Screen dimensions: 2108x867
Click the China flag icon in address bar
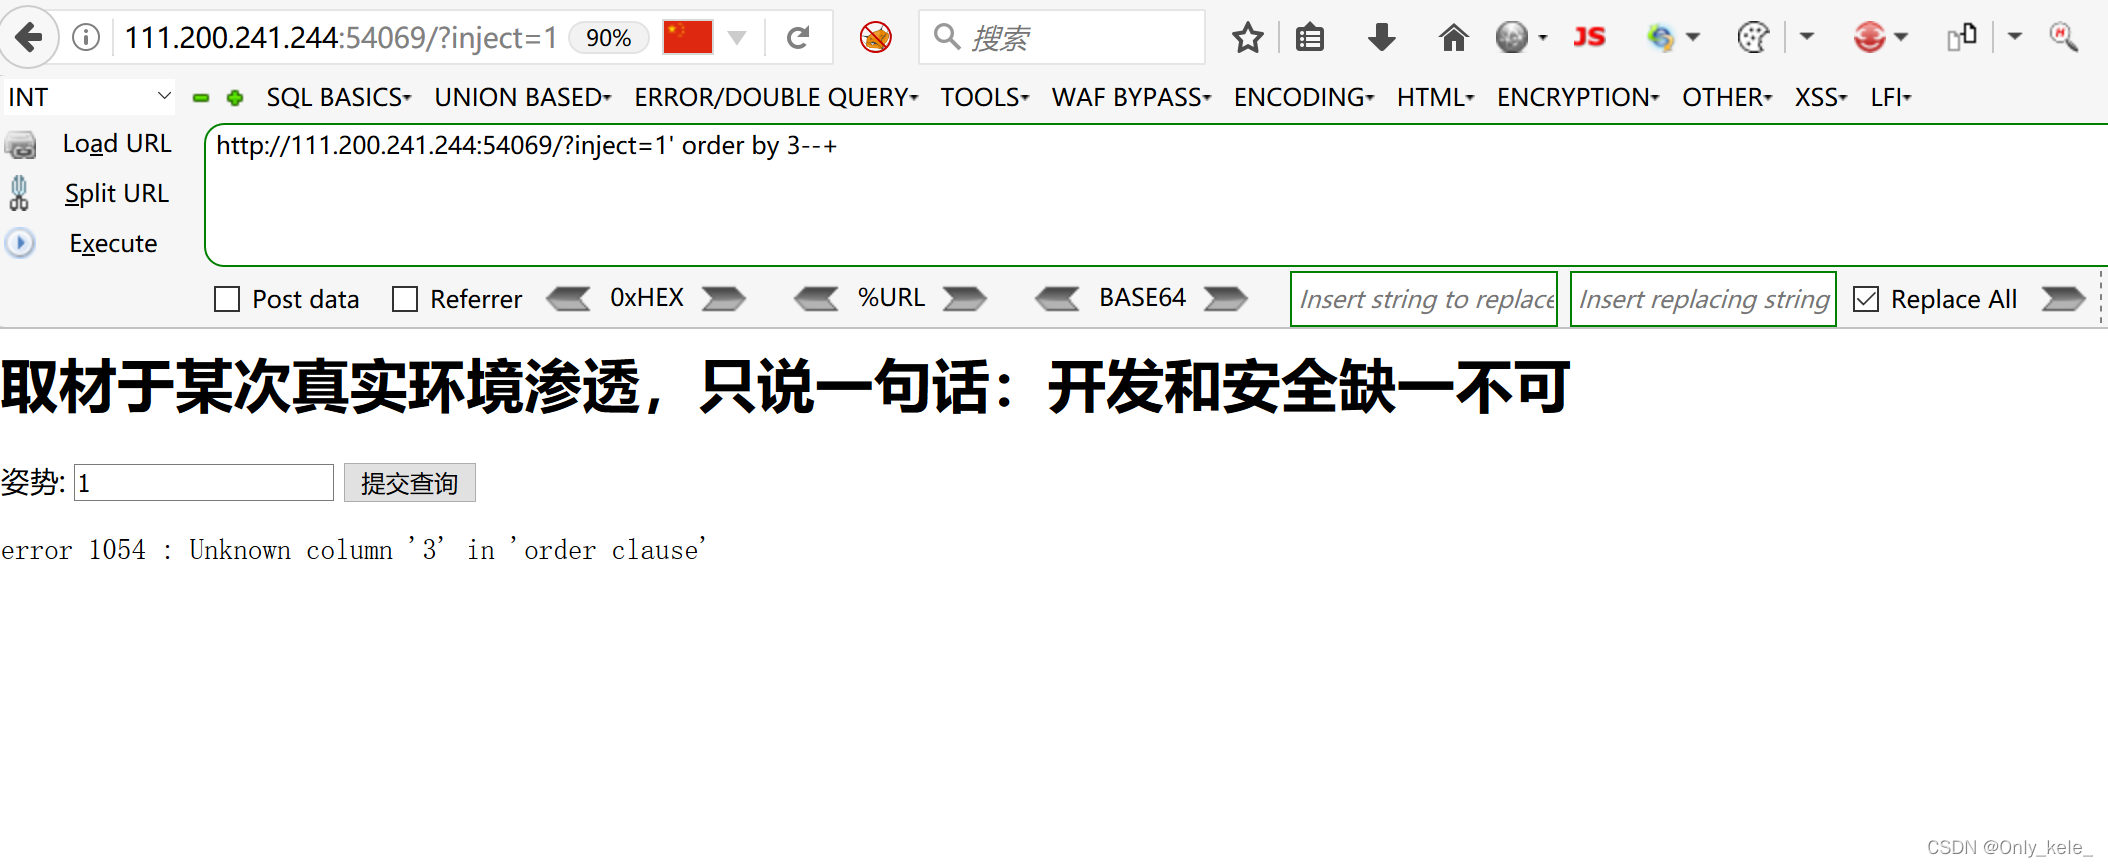tap(688, 38)
